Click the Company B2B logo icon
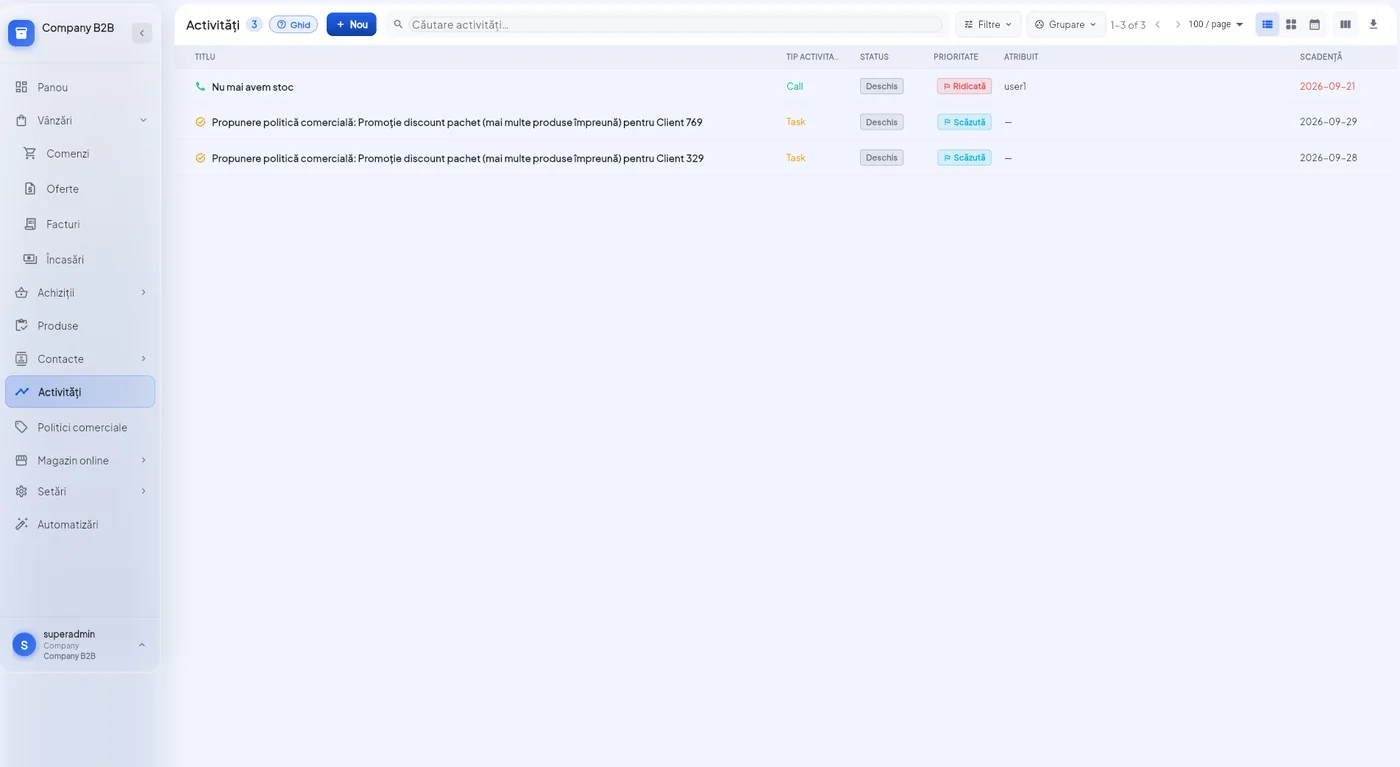Image resolution: width=1400 pixels, height=767 pixels. [x=21, y=33]
